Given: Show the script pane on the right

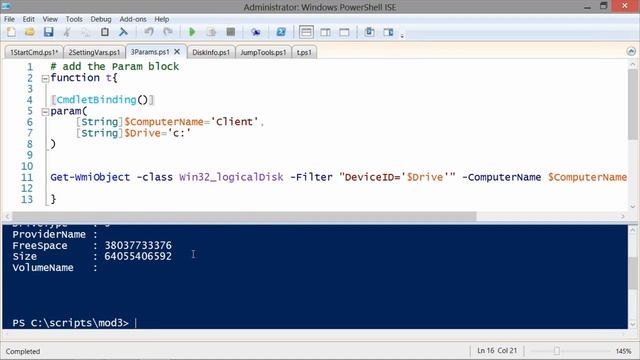Looking at the screenshot, I should coord(325,32).
